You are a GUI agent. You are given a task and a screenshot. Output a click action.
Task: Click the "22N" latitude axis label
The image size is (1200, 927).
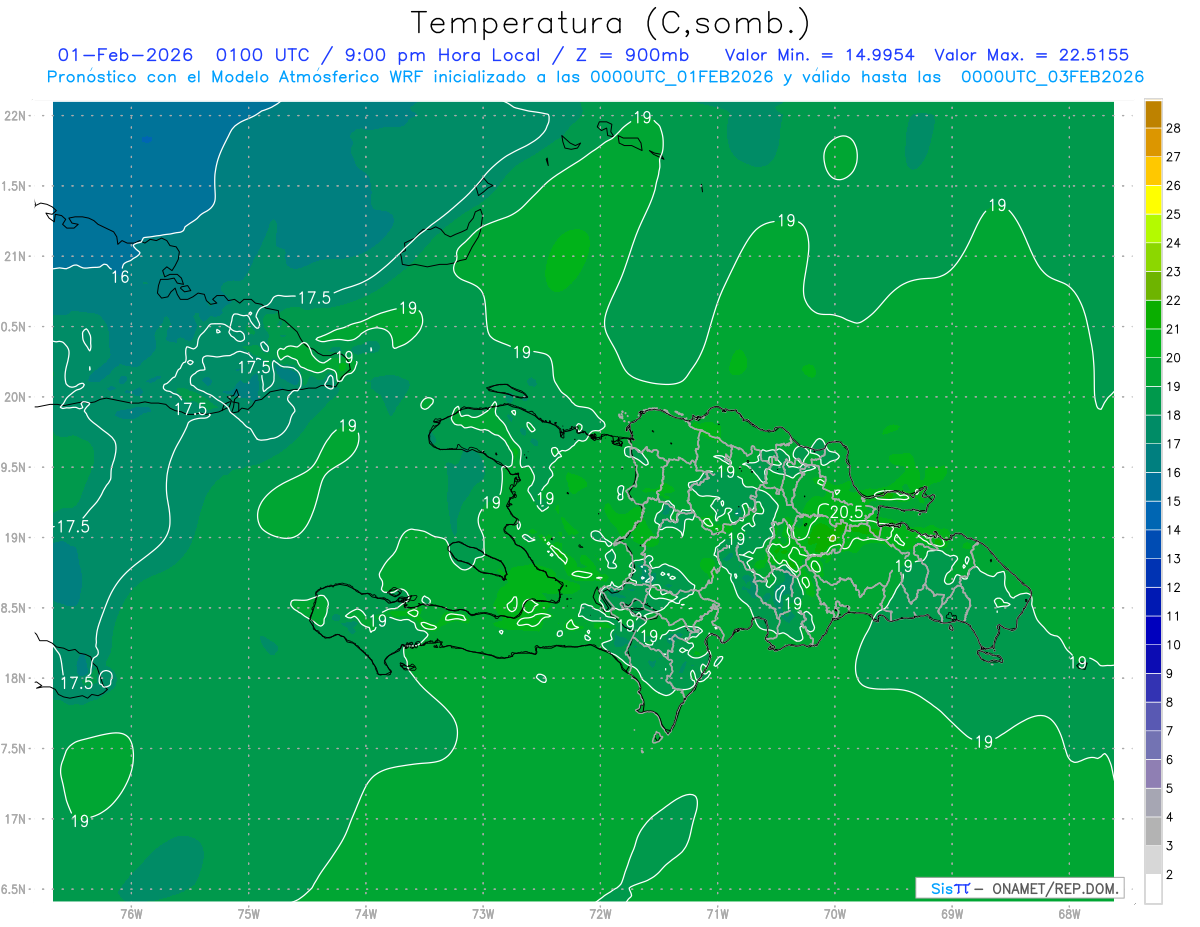pos(17,115)
